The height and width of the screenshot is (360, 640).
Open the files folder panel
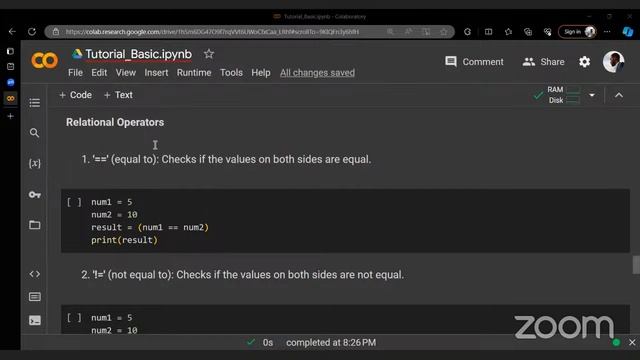(35, 225)
